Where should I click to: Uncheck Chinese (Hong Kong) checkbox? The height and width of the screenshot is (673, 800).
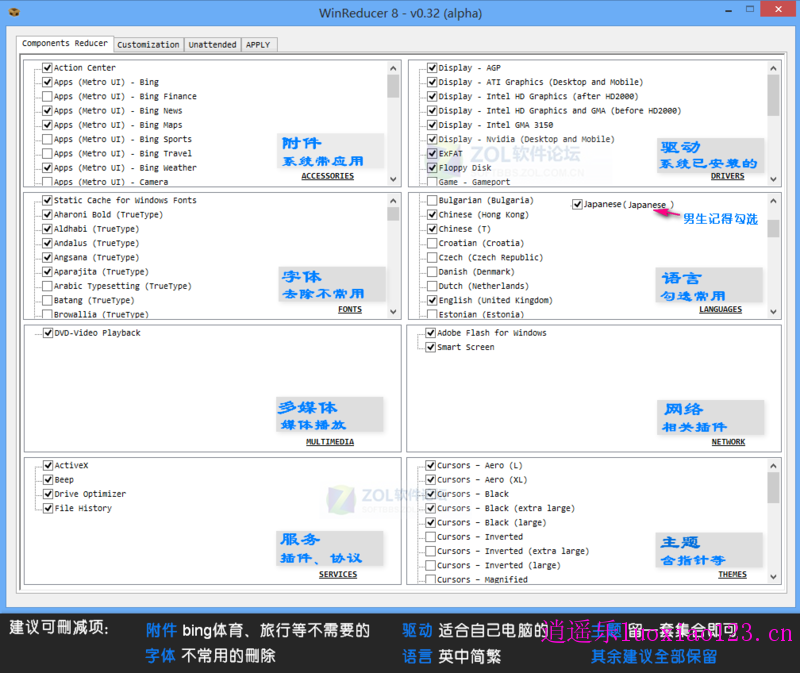(x=432, y=214)
